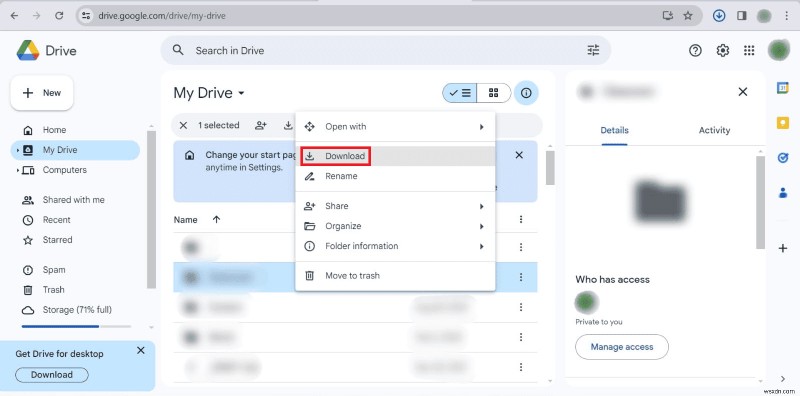Open Google Tasks side panel icon

[783, 158]
